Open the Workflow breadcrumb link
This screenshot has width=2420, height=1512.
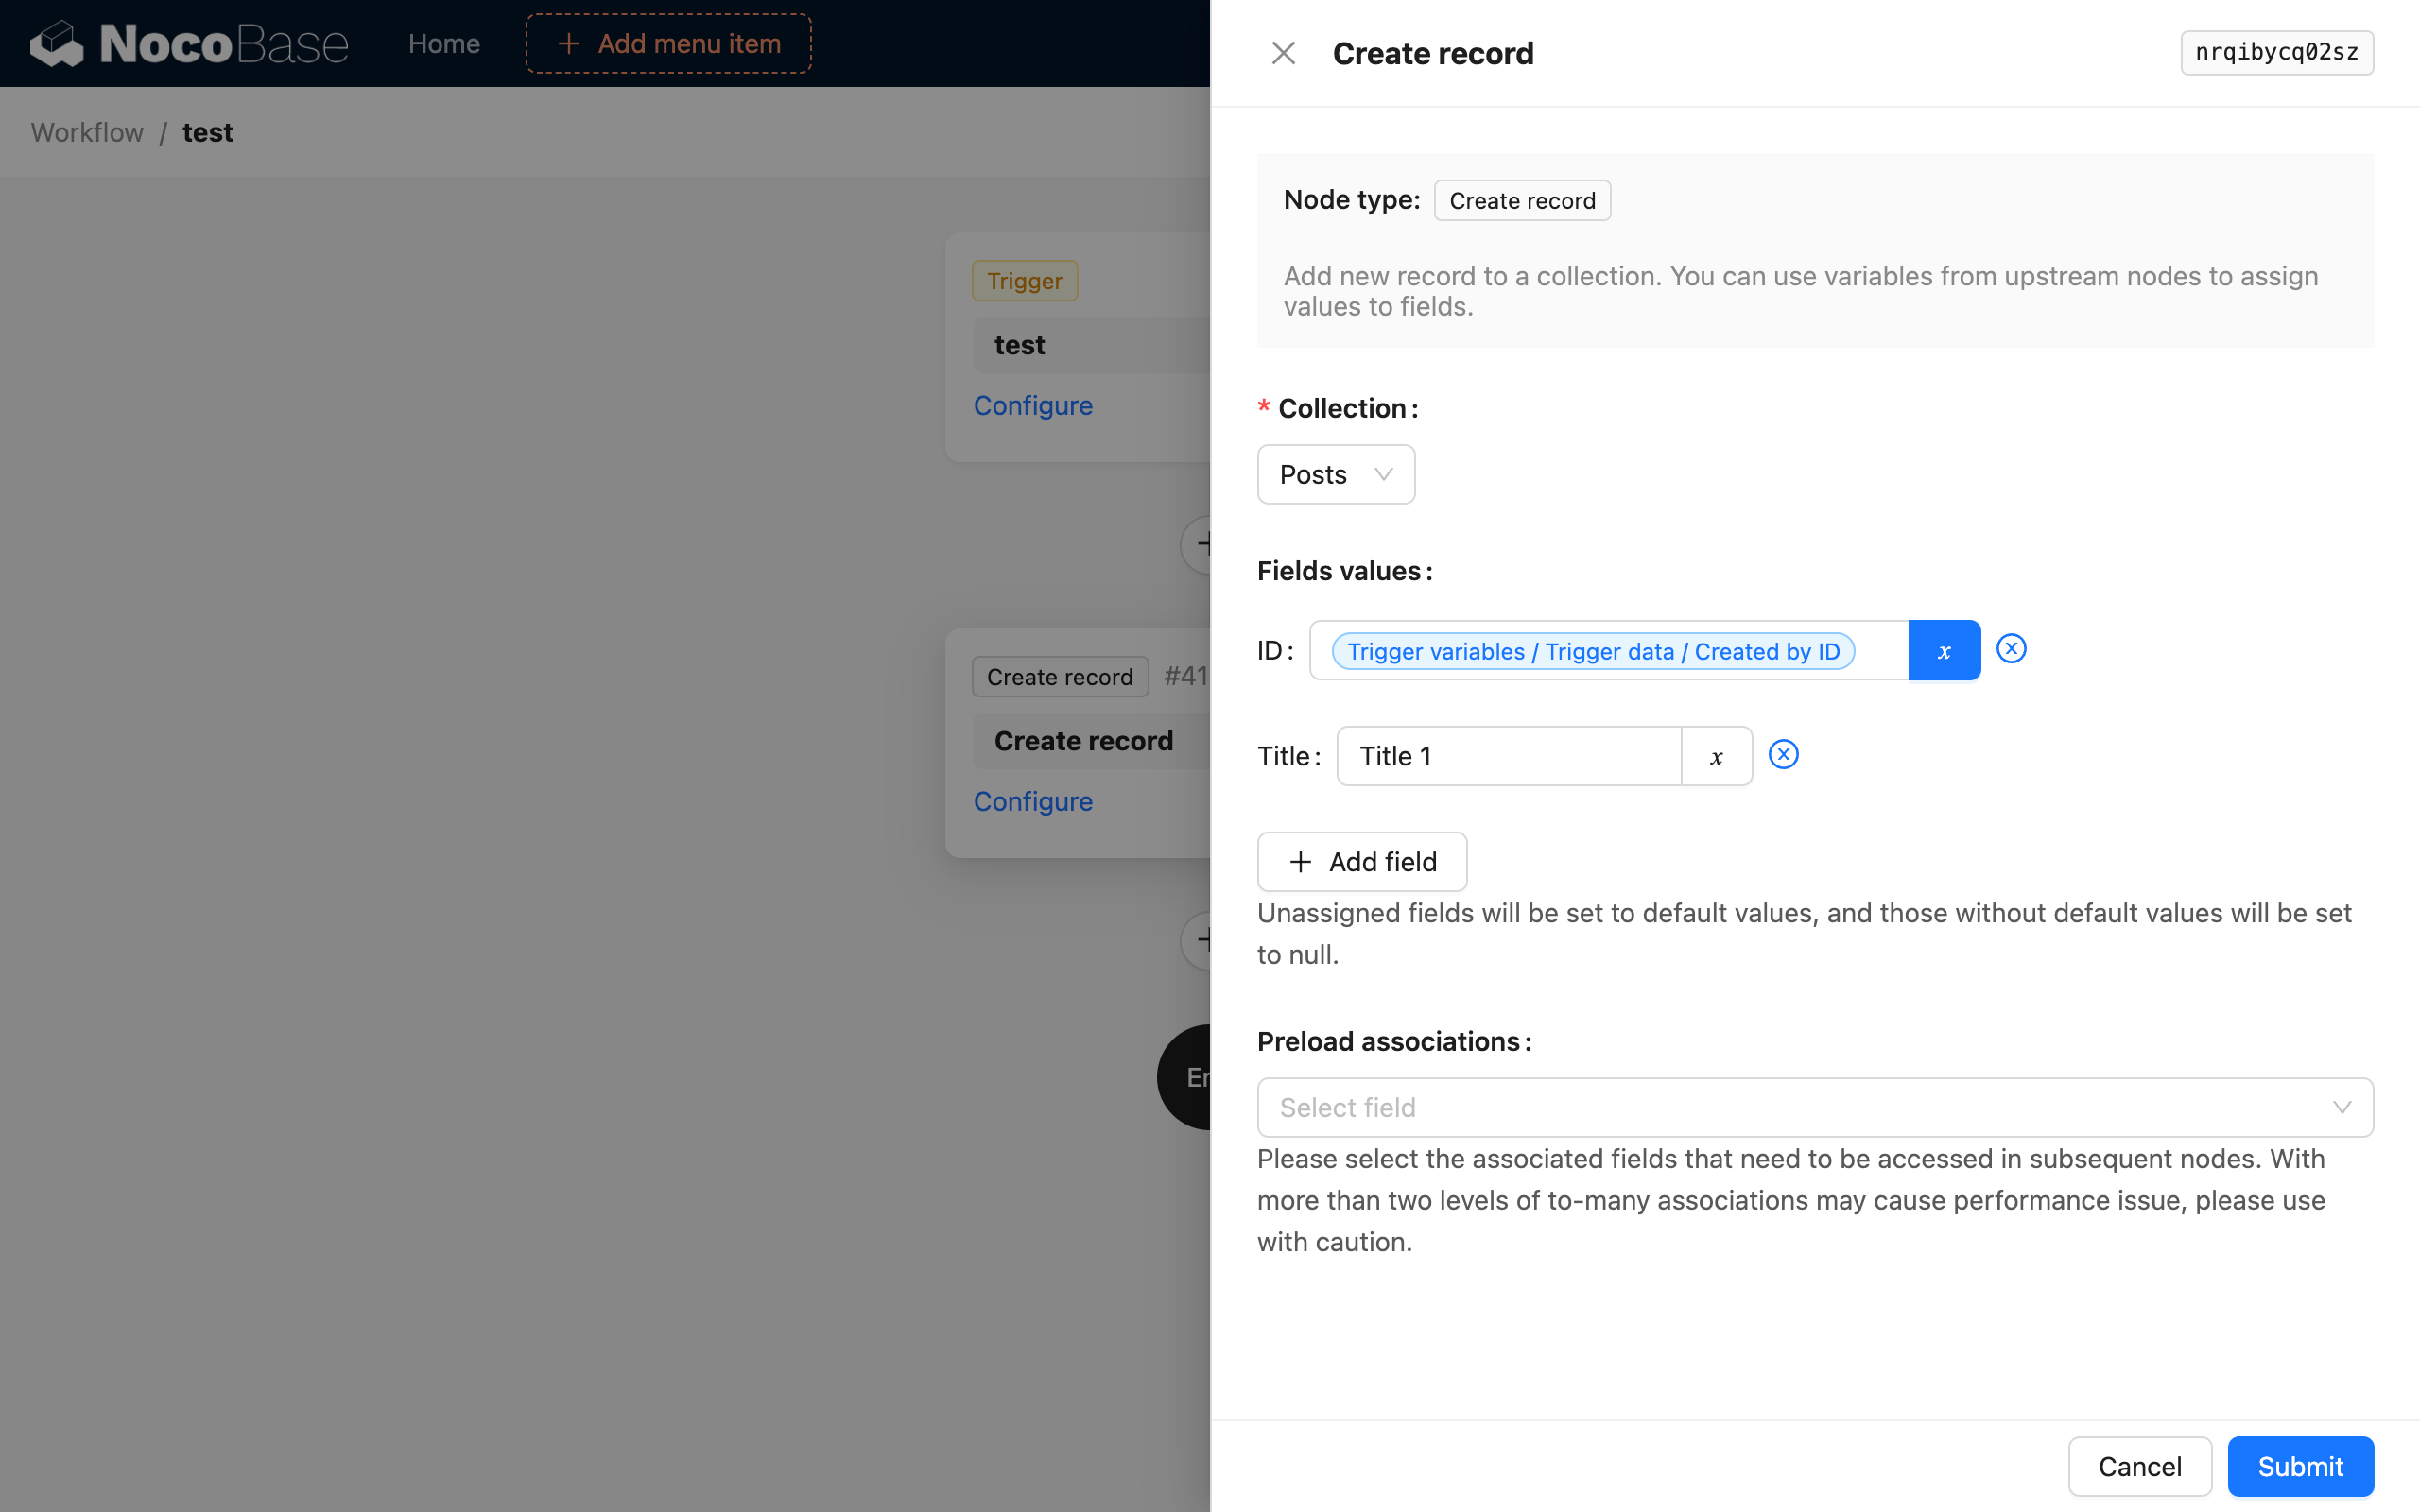tap(86, 132)
